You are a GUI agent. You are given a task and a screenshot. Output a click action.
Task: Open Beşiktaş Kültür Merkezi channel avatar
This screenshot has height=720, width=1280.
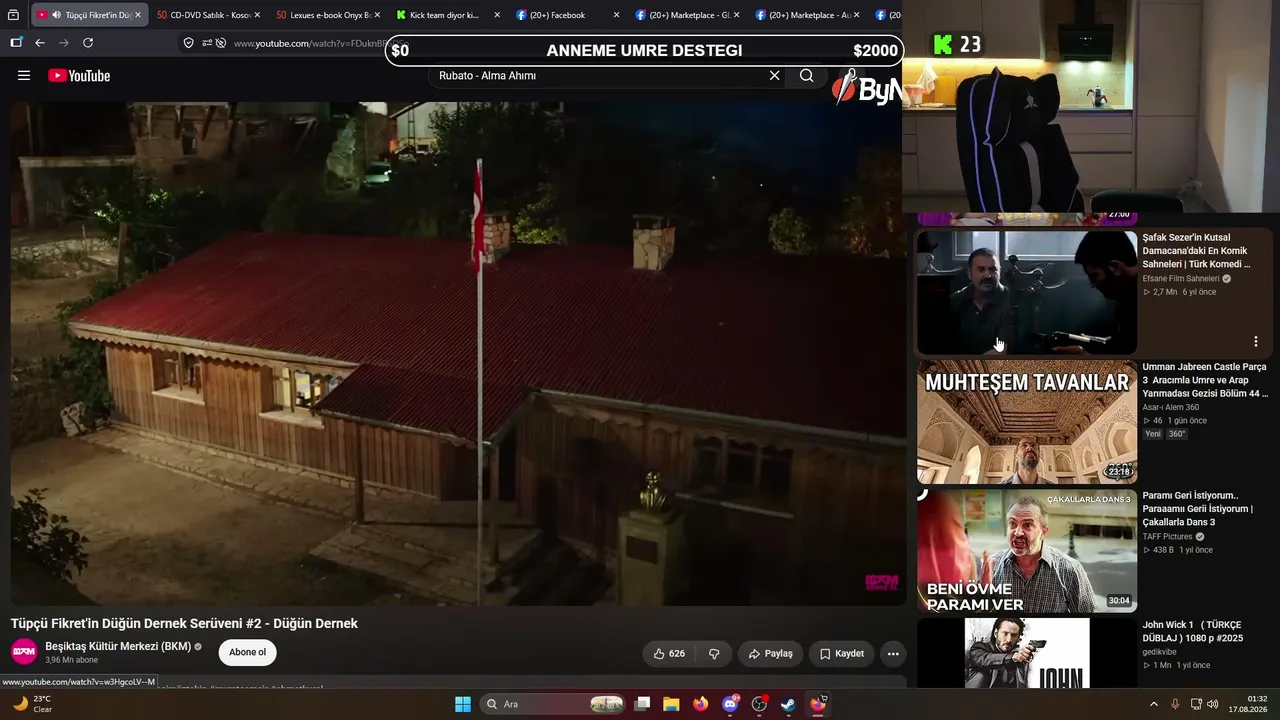pos(24,652)
